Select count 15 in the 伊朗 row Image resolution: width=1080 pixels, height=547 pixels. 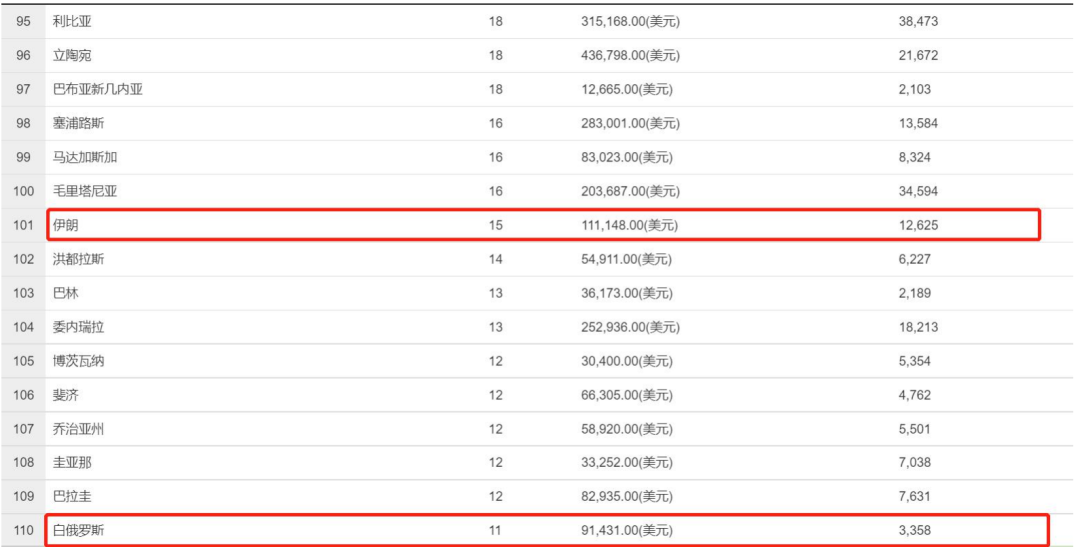[496, 225]
